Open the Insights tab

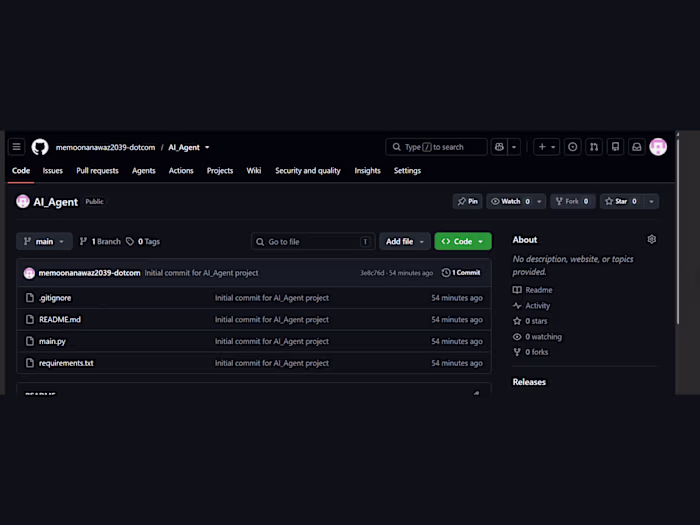pos(367,171)
